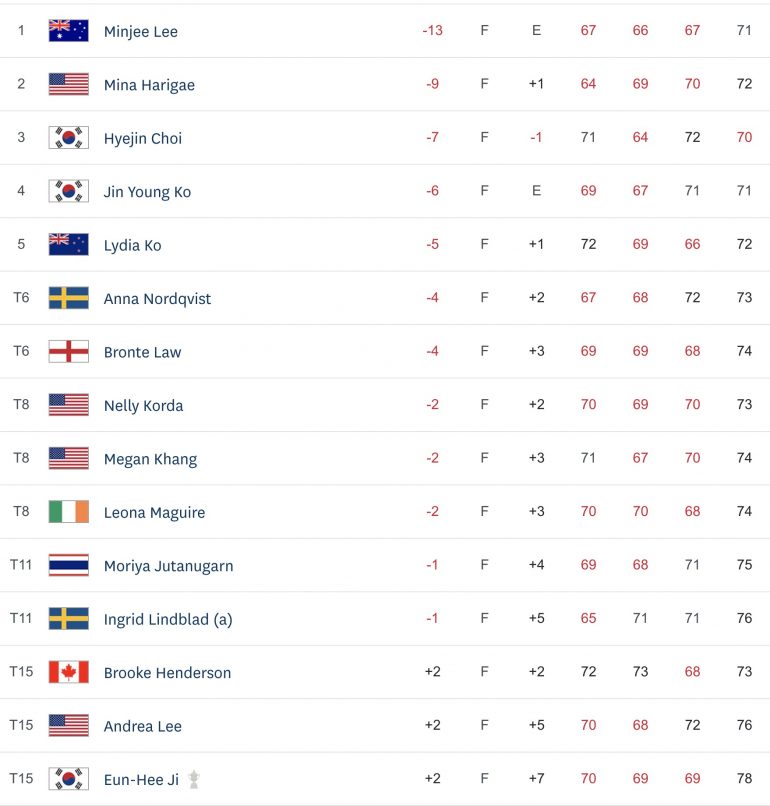Open Anna Nordqvist's player page

coord(157,299)
